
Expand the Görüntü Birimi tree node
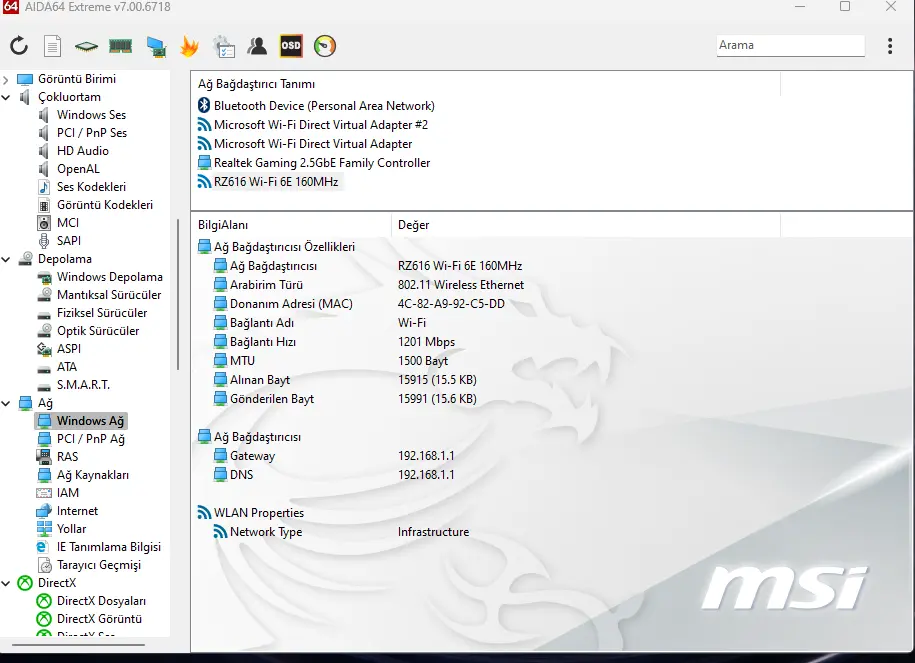[6, 79]
